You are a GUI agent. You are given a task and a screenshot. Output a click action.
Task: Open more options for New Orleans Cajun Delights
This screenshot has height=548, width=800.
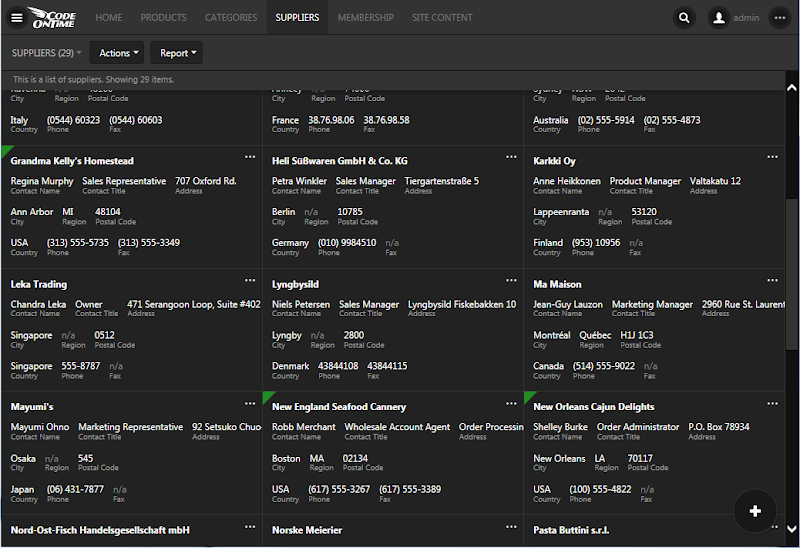point(772,404)
